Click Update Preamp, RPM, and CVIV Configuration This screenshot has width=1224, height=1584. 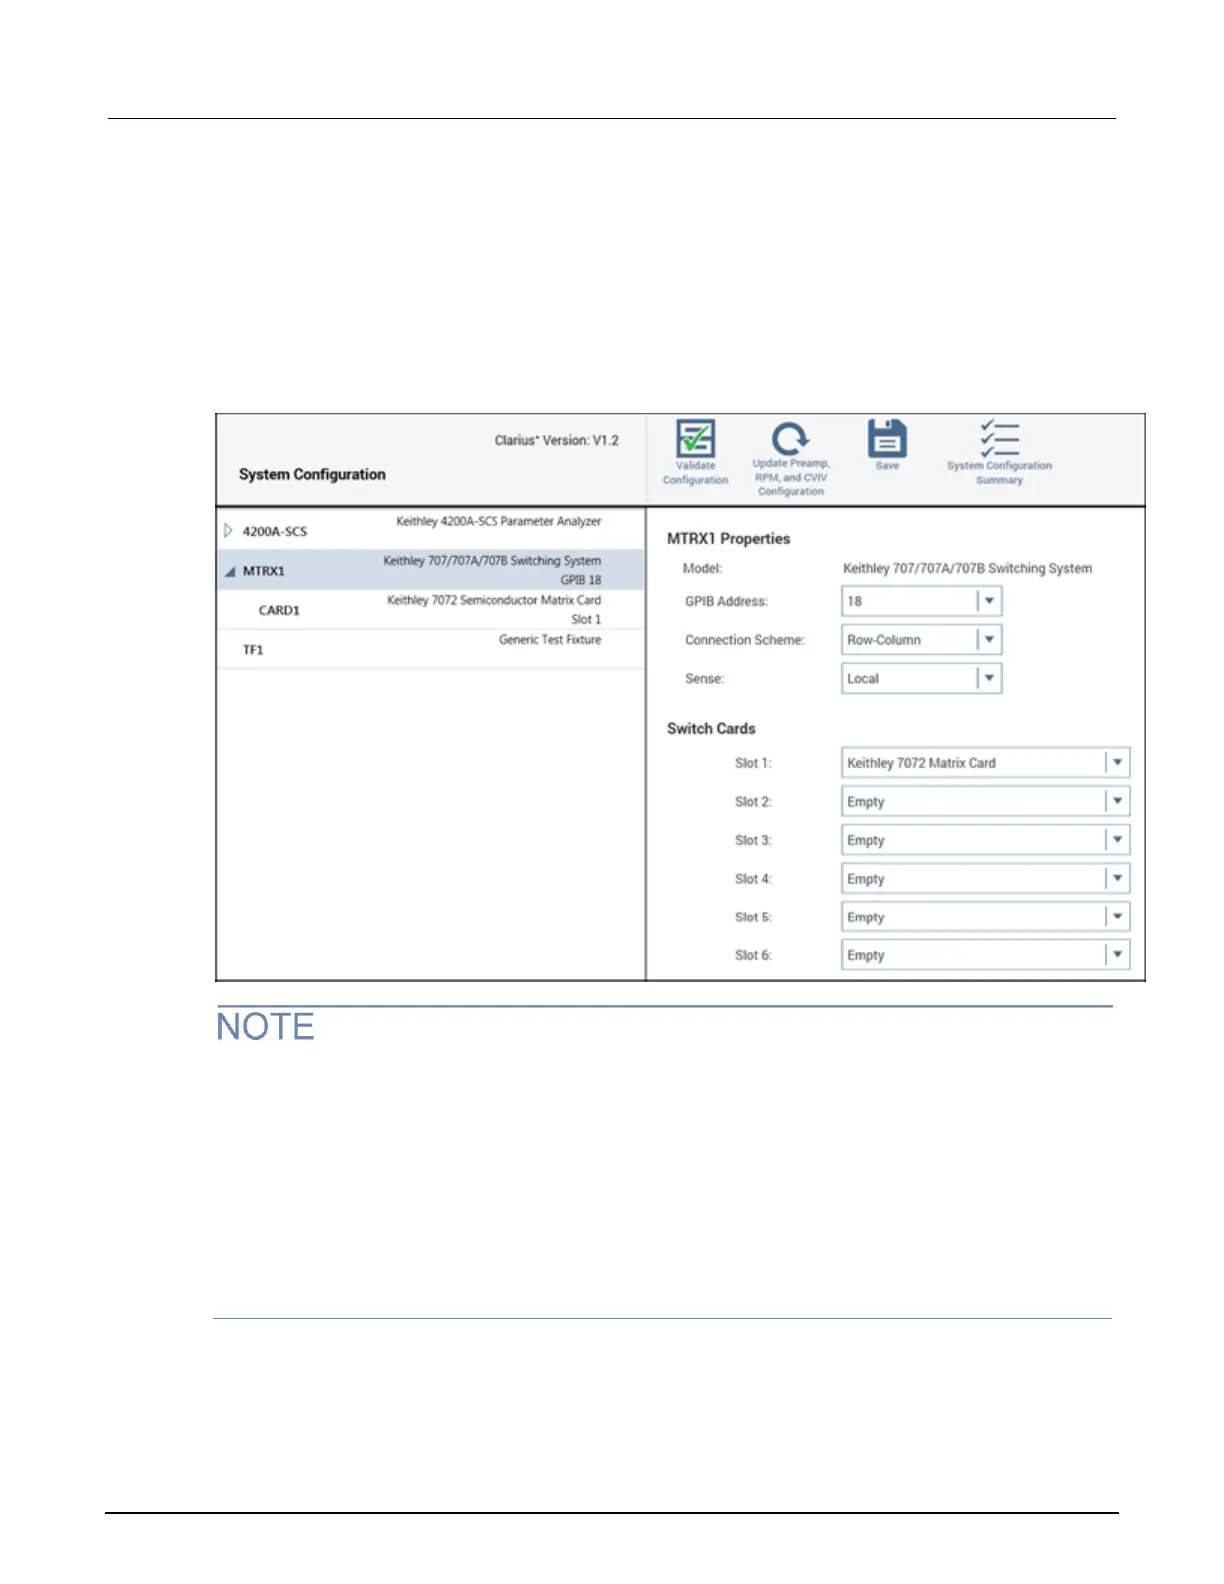coord(790,459)
